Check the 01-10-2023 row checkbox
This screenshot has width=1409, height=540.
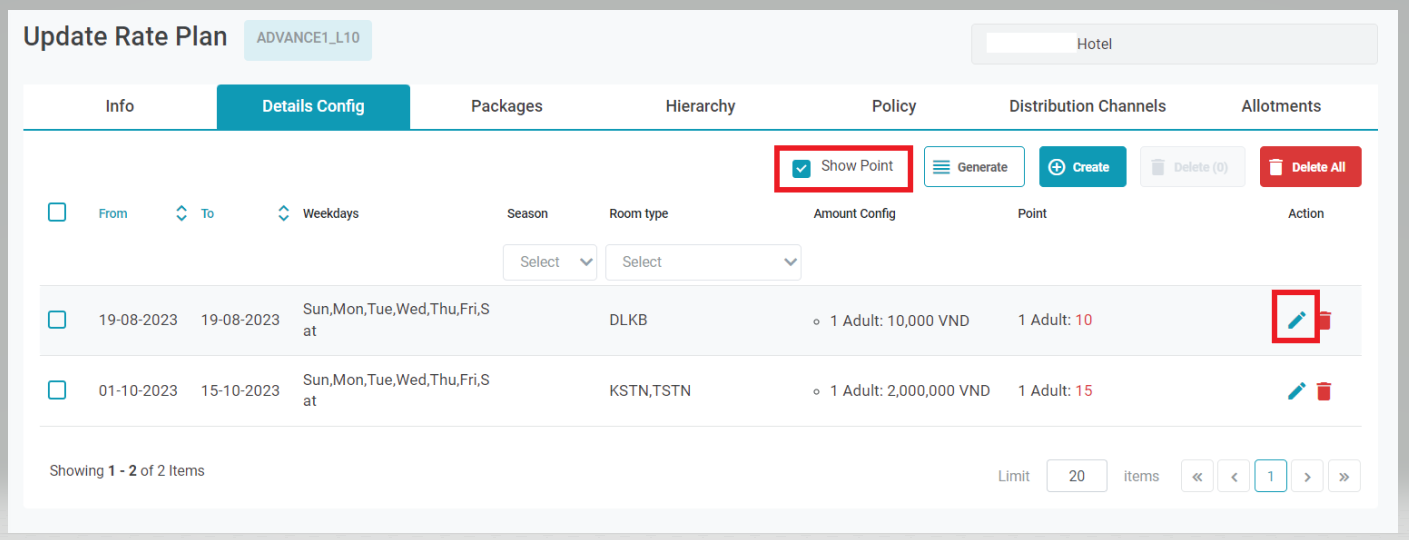(x=57, y=390)
